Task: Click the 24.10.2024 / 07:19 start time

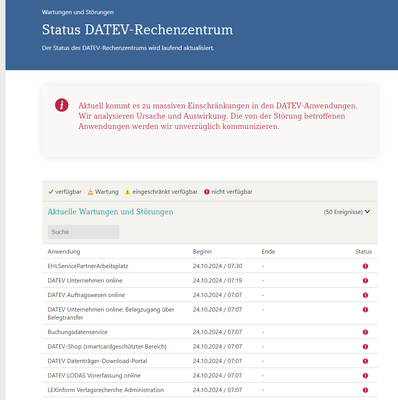Action: pyautogui.click(x=217, y=281)
